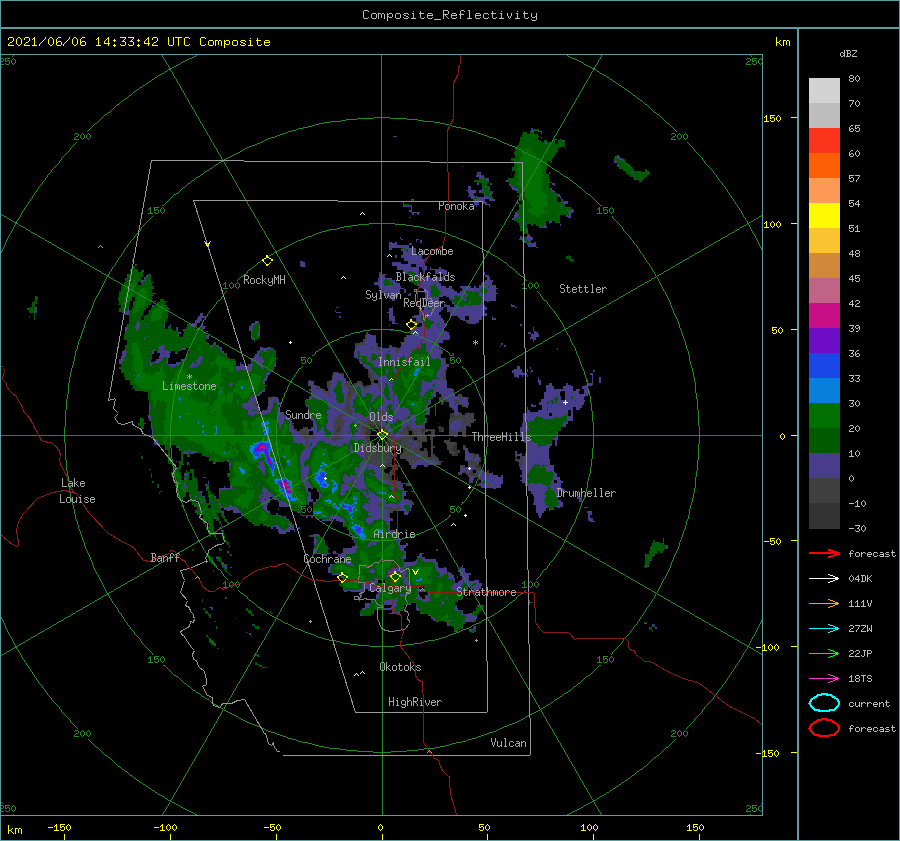Viewport: 900px width, 841px height.
Task: Click the cyan current ellipse in the legend
Action: tap(824, 703)
